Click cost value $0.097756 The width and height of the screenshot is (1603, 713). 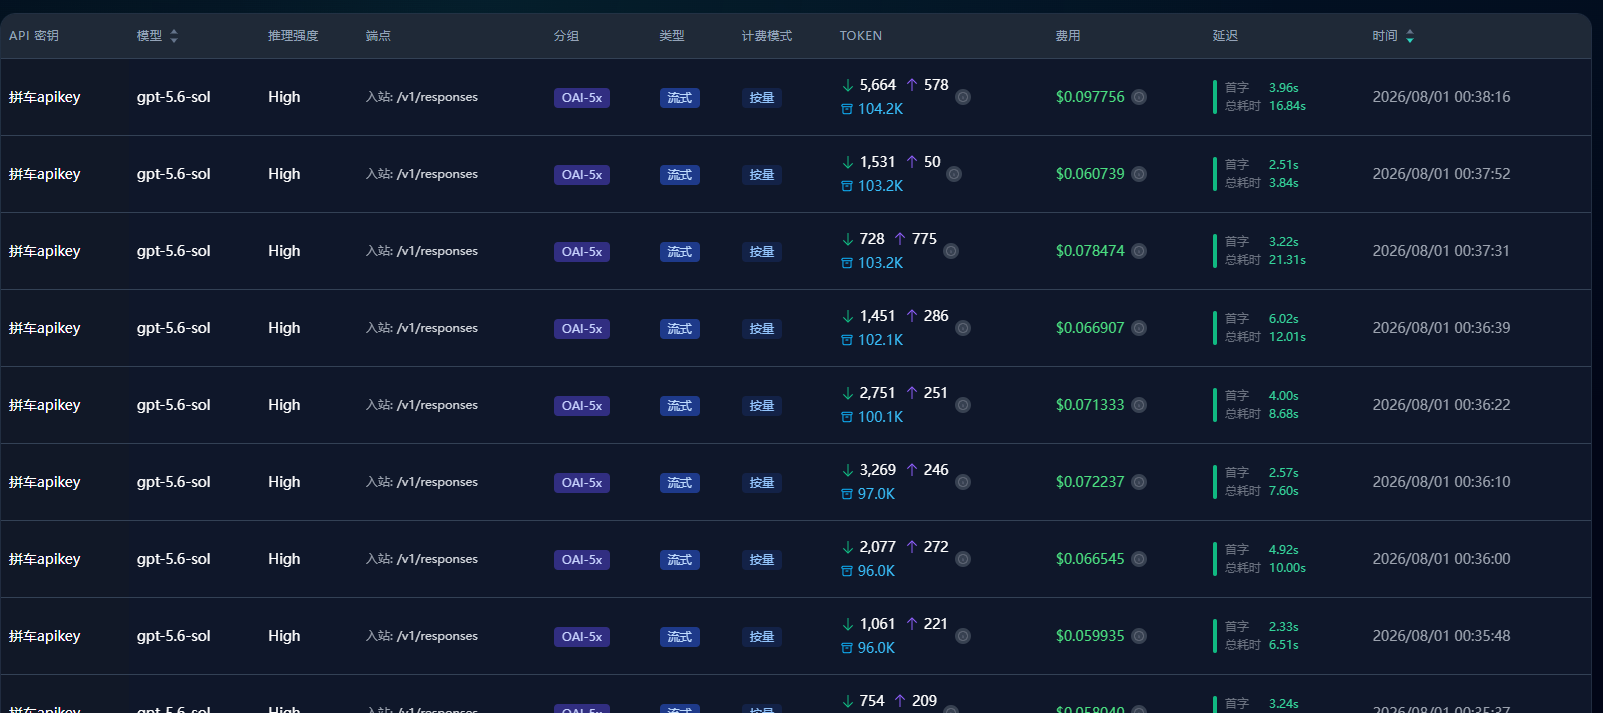click(x=1090, y=97)
